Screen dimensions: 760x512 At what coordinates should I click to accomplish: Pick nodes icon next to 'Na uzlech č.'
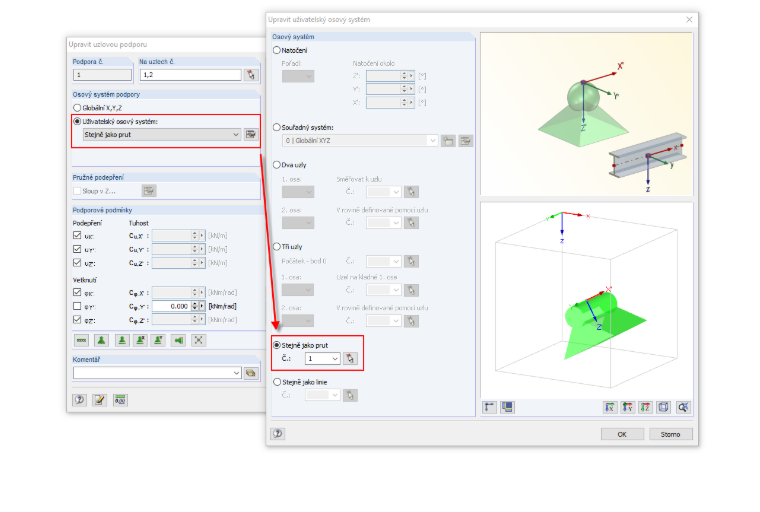pyautogui.click(x=251, y=75)
